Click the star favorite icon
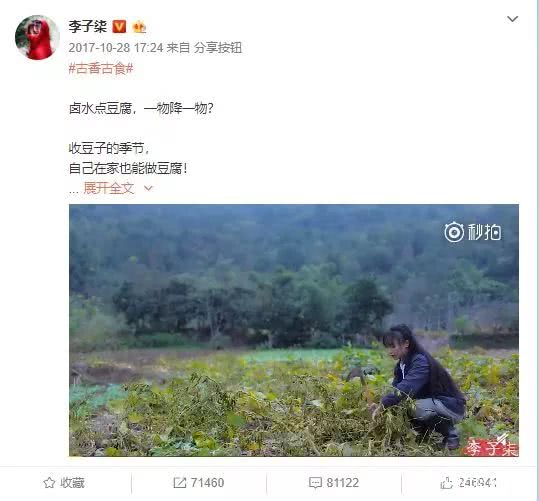The width and height of the screenshot is (539, 501). click(x=49, y=483)
